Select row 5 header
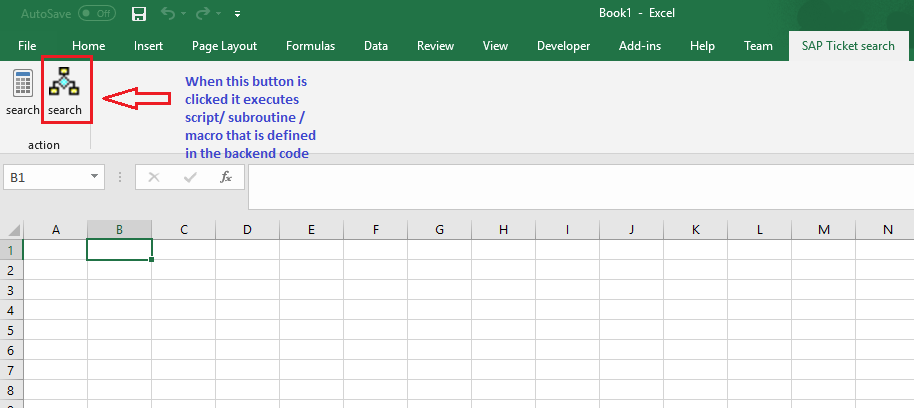The width and height of the screenshot is (914, 408). coord(11,330)
